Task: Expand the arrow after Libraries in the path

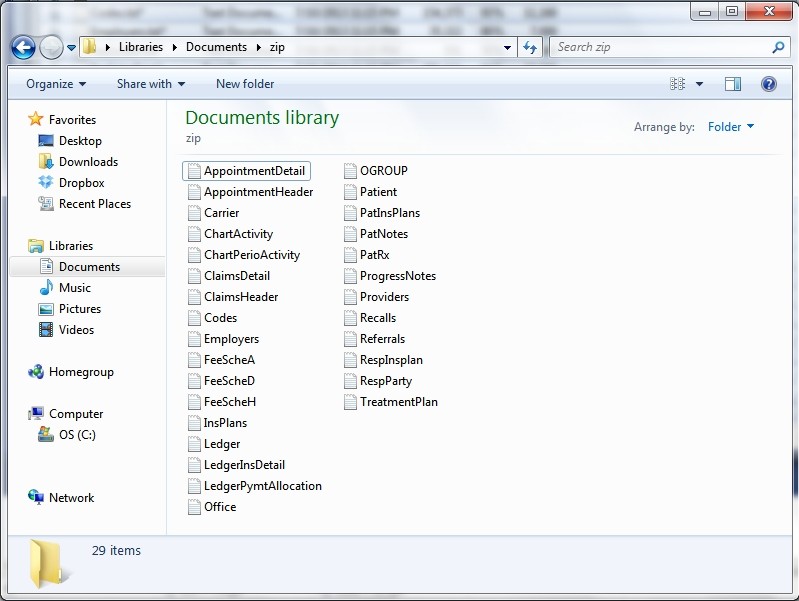Action: pos(175,47)
